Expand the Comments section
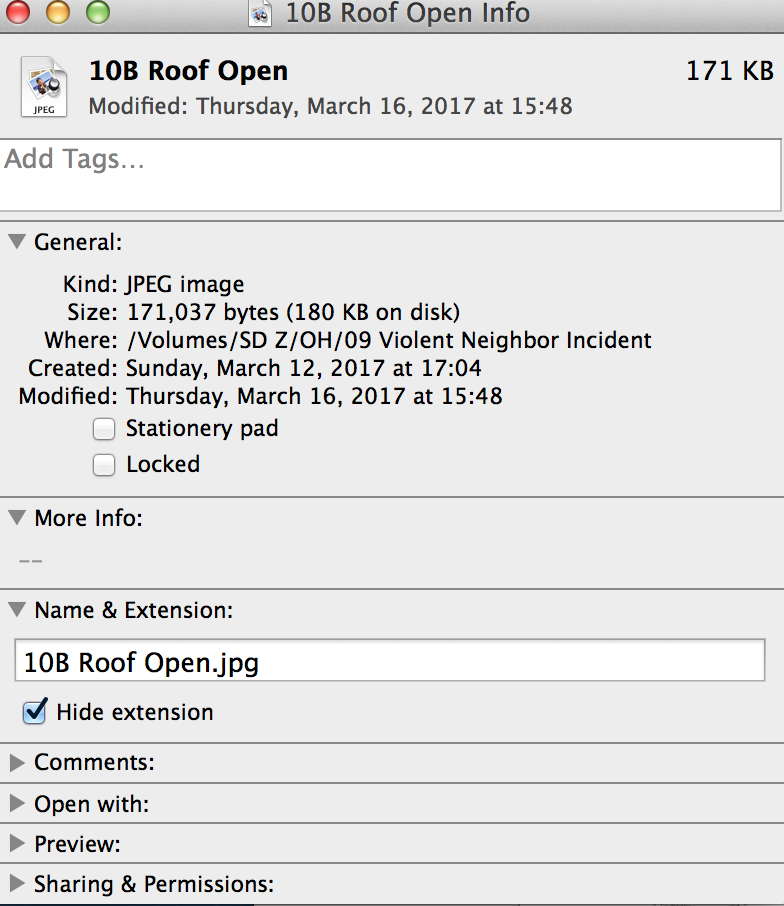This screenshot has width=784, height=906. pyautogui.click(x=17, y=763)
